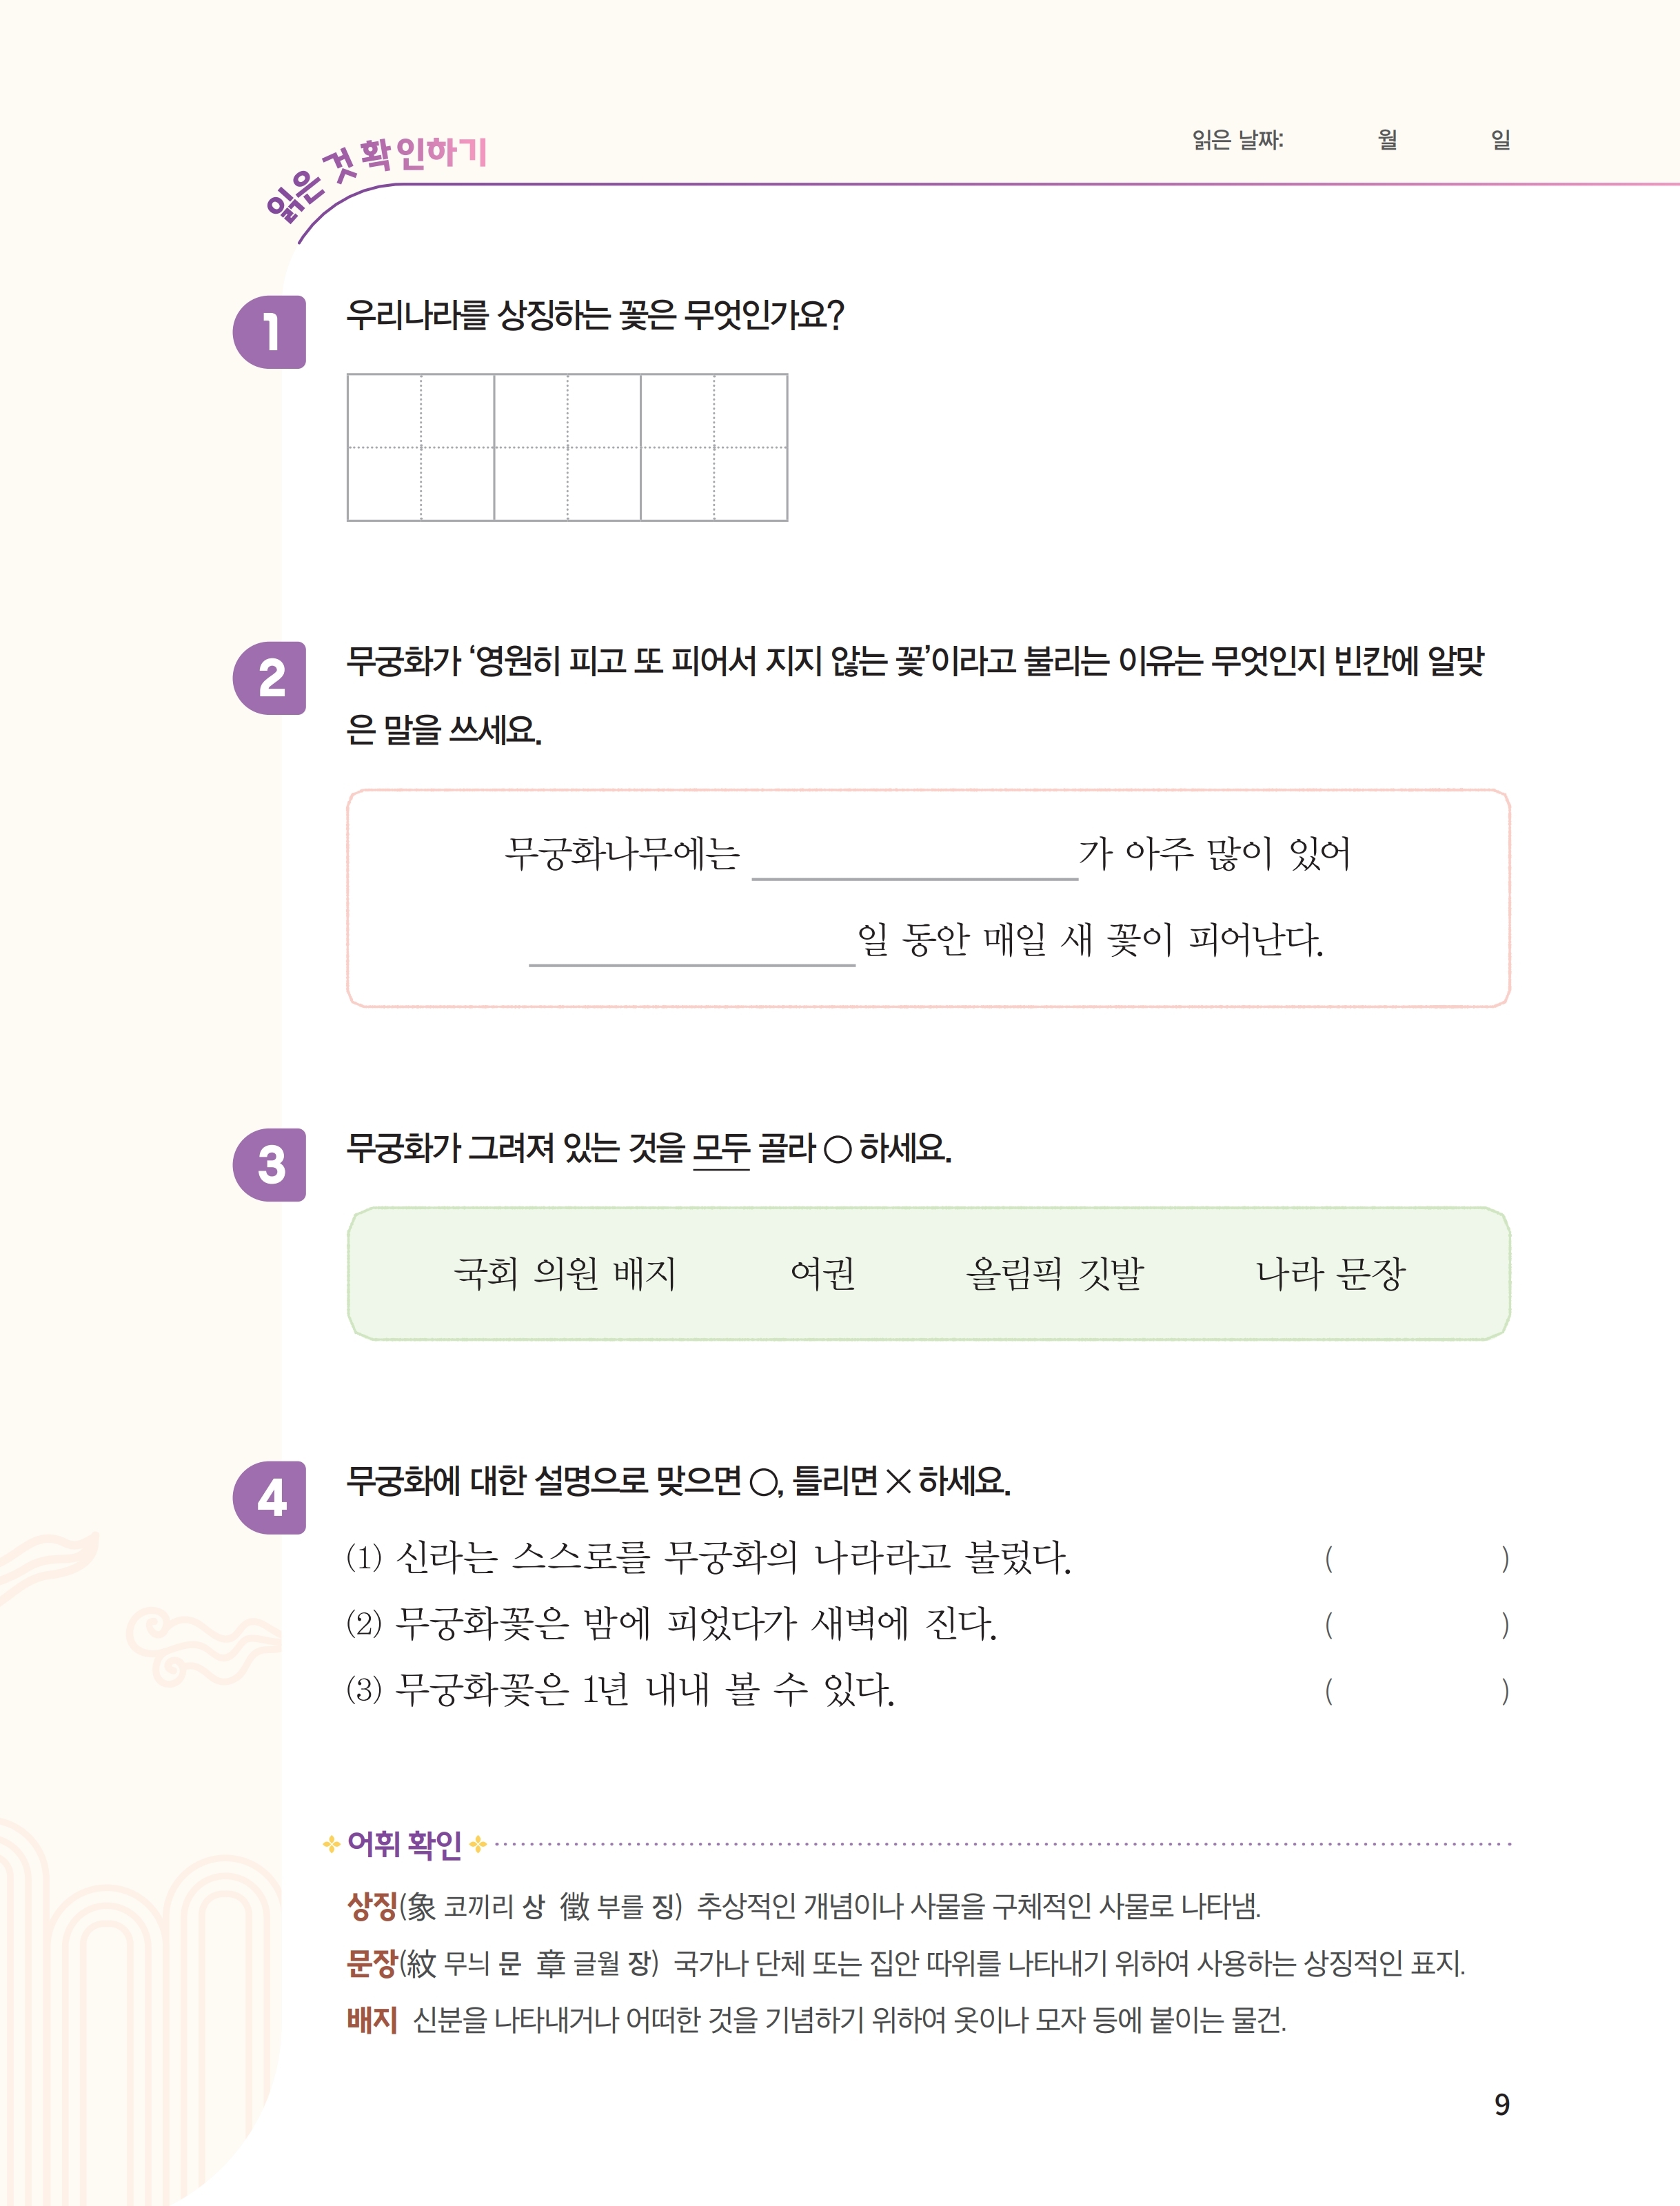Click the purple number 1 question badge

(269, 332)
